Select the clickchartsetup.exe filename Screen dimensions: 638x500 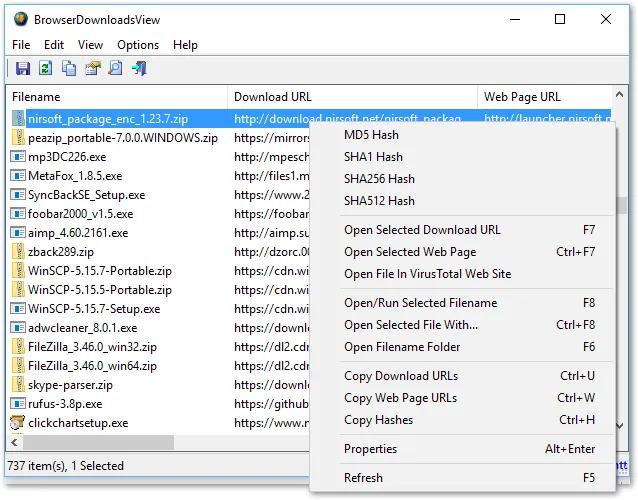point(78,423)
